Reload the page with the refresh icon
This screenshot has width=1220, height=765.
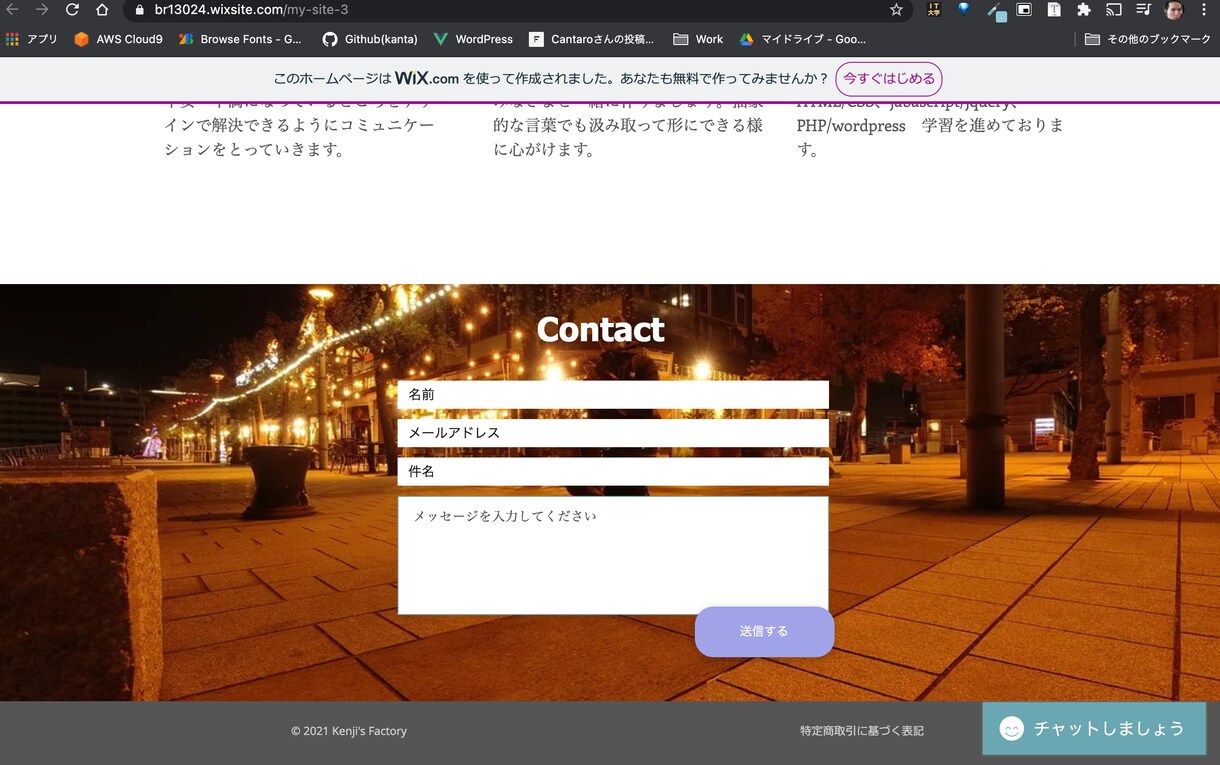point(72,10)
